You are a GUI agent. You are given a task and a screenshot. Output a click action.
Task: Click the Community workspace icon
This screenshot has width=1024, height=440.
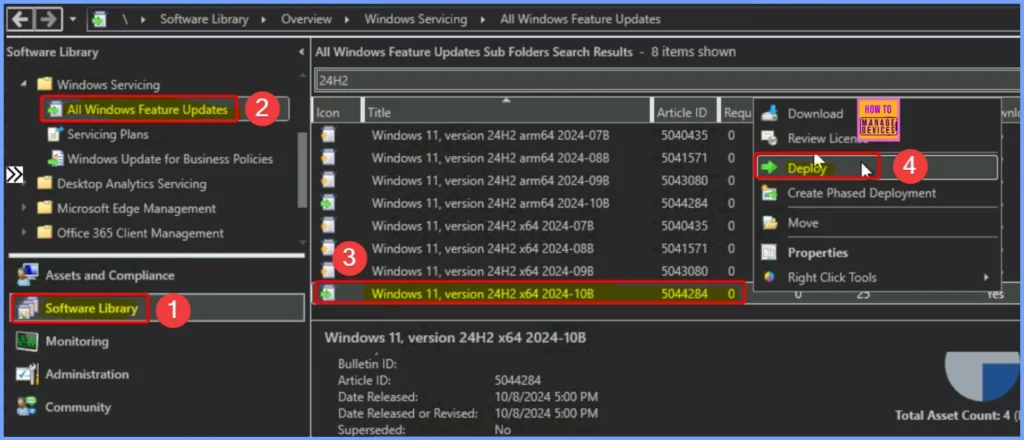click(x=27, y=407)
